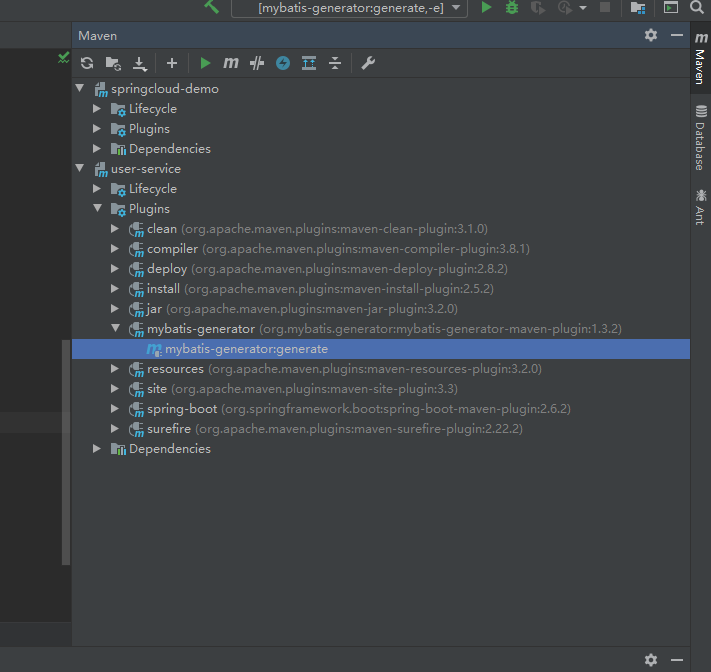Viewport: 711px width, 672px height.
Task: Expand the site plugin node
Action: (x=115, y=389)
